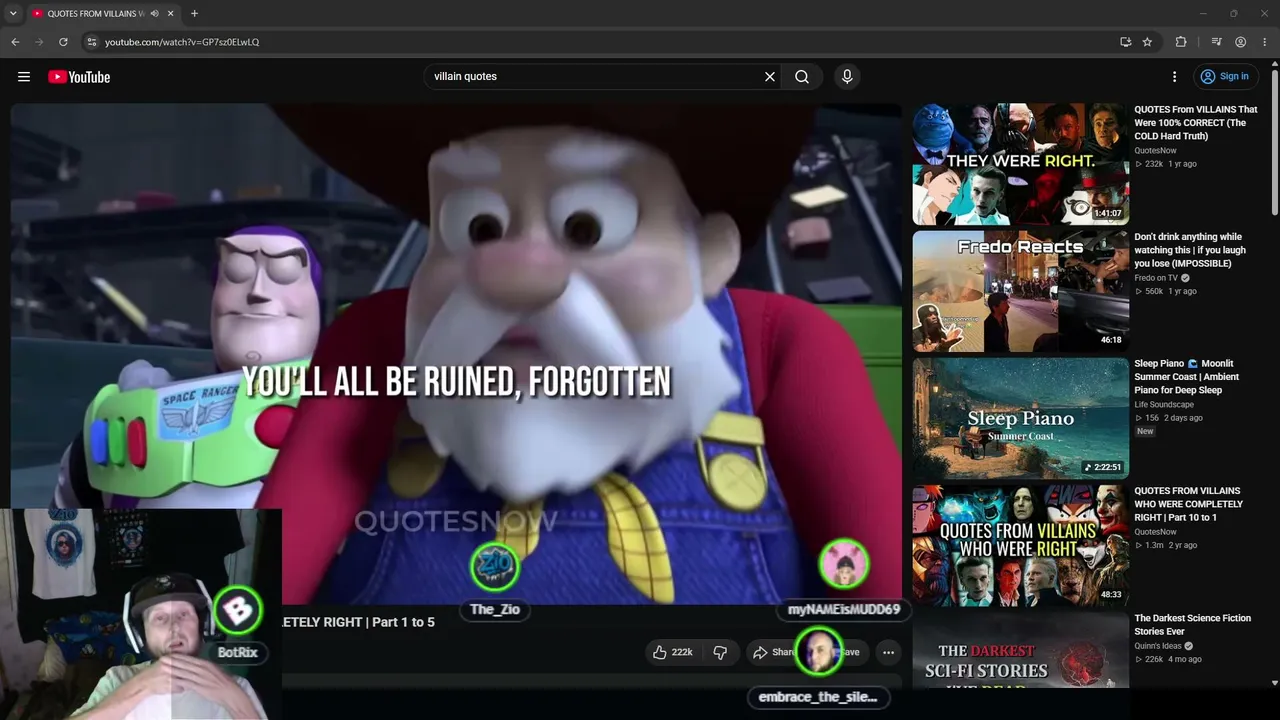
Task: Open 'QUOTES From VILLAINS That Were 100% CORRECT' title
Action: tap(1196, 123)
